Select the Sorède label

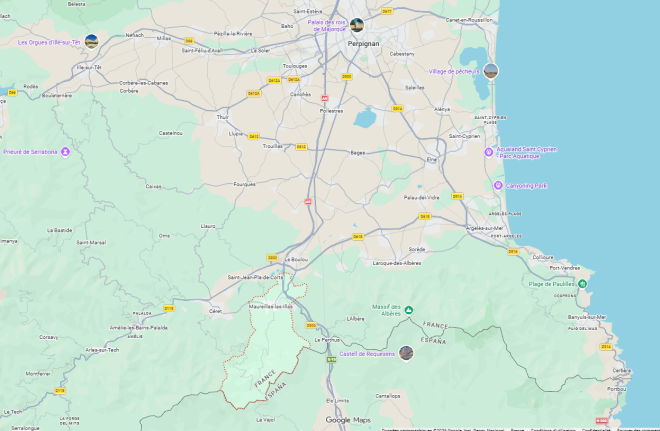click(417, 249)
